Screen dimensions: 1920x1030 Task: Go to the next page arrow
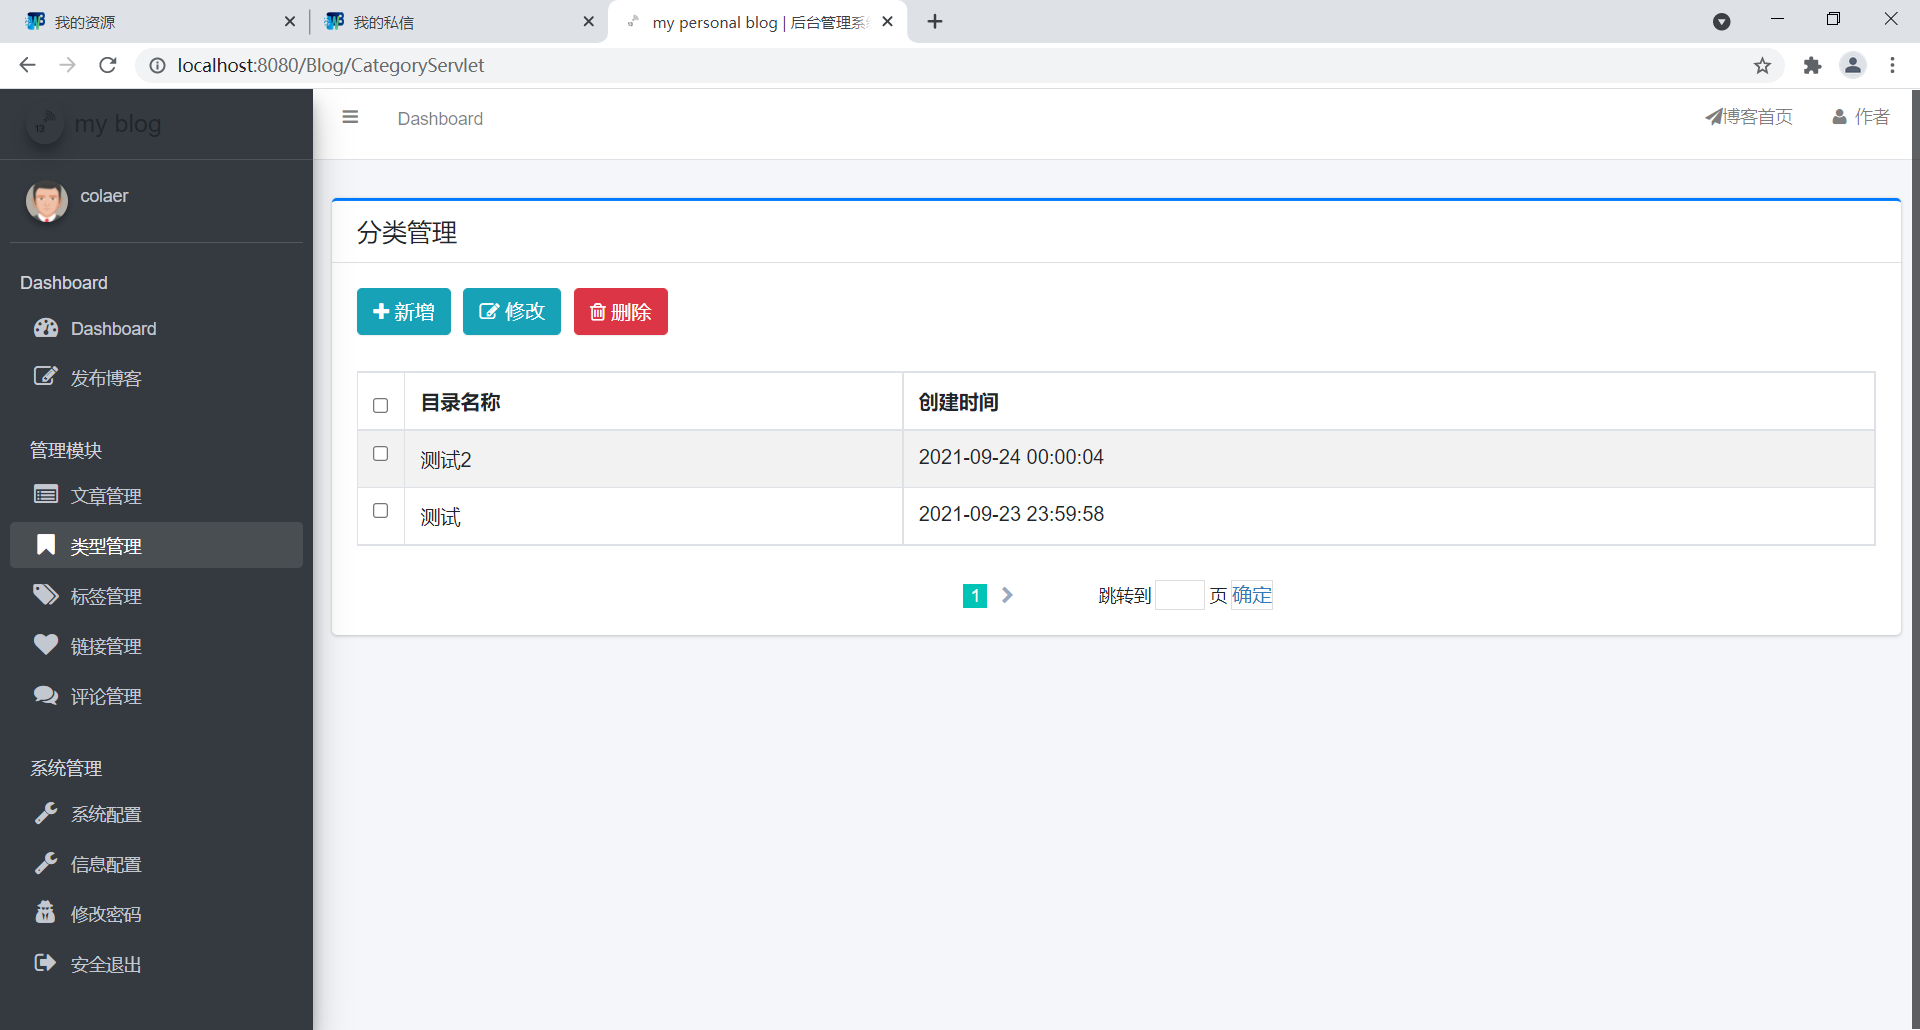point(1007,595)
